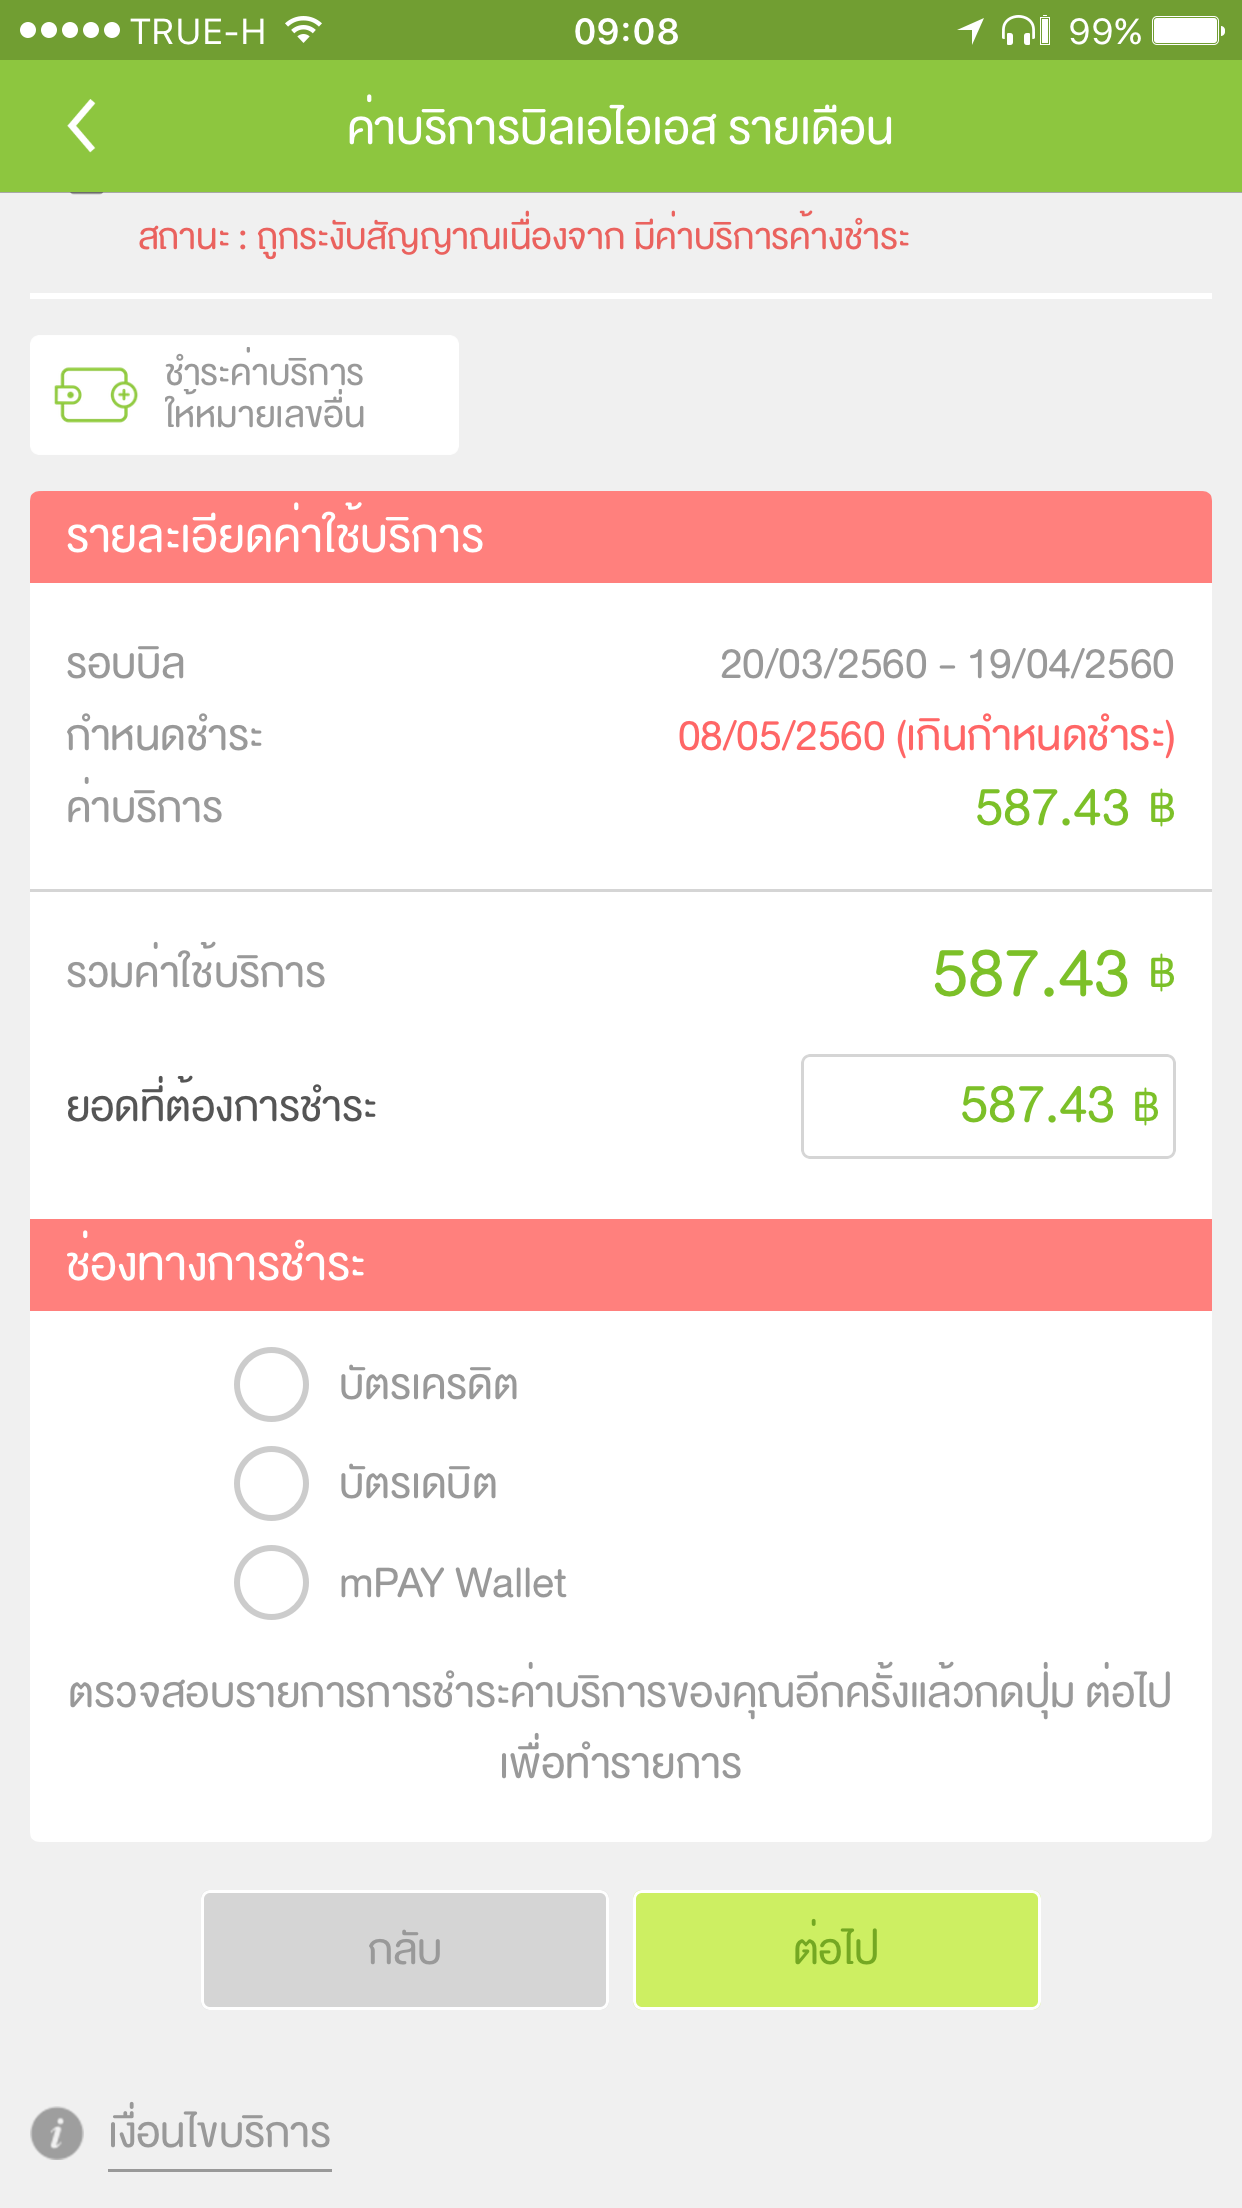Edit the ยอดที่ต้องการชำระ amount field
Viewport: 1242px width, 2208px height.
pos(988,1106)
